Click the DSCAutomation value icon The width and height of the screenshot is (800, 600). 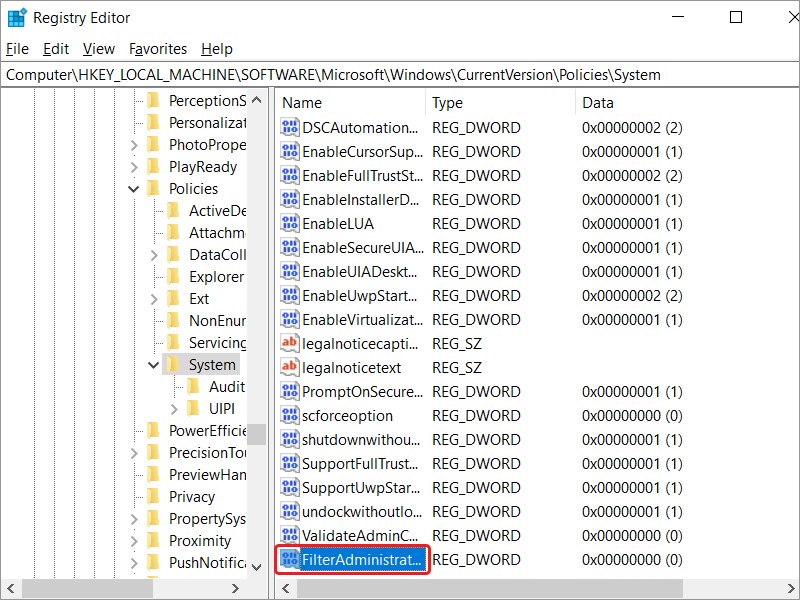click(290, 127)
